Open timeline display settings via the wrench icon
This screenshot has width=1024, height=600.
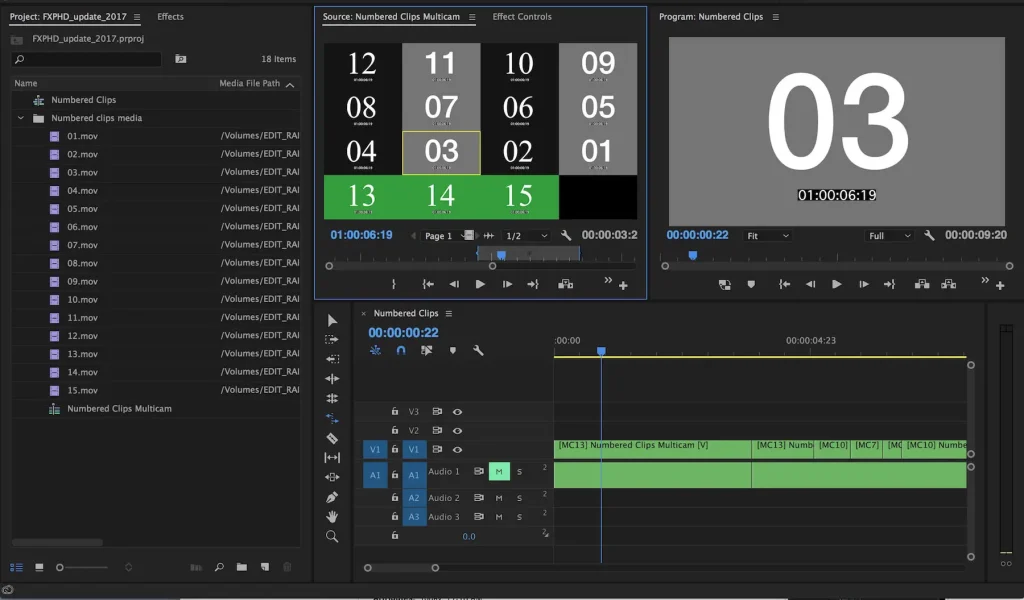[478, 352]
